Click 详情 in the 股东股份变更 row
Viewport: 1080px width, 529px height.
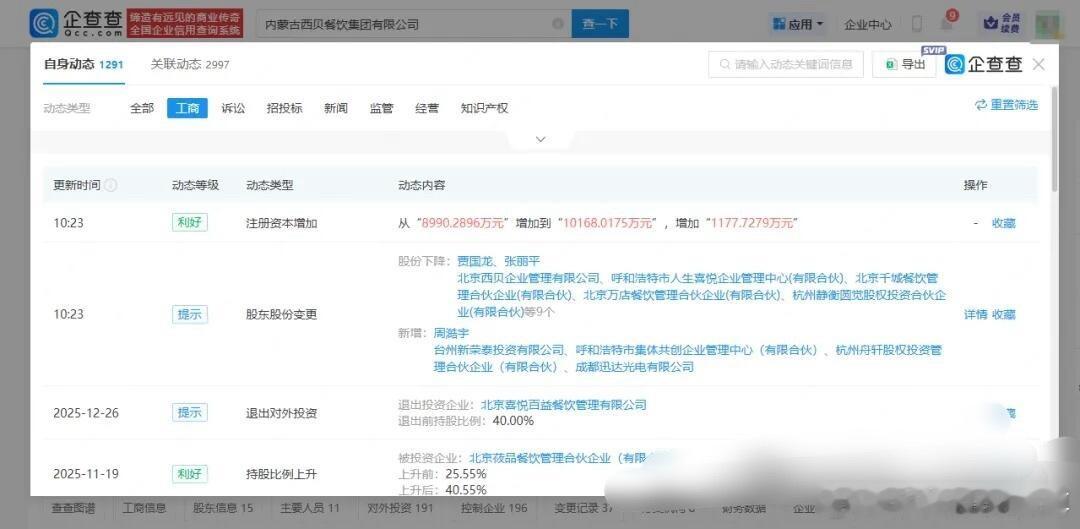(975, 315)
